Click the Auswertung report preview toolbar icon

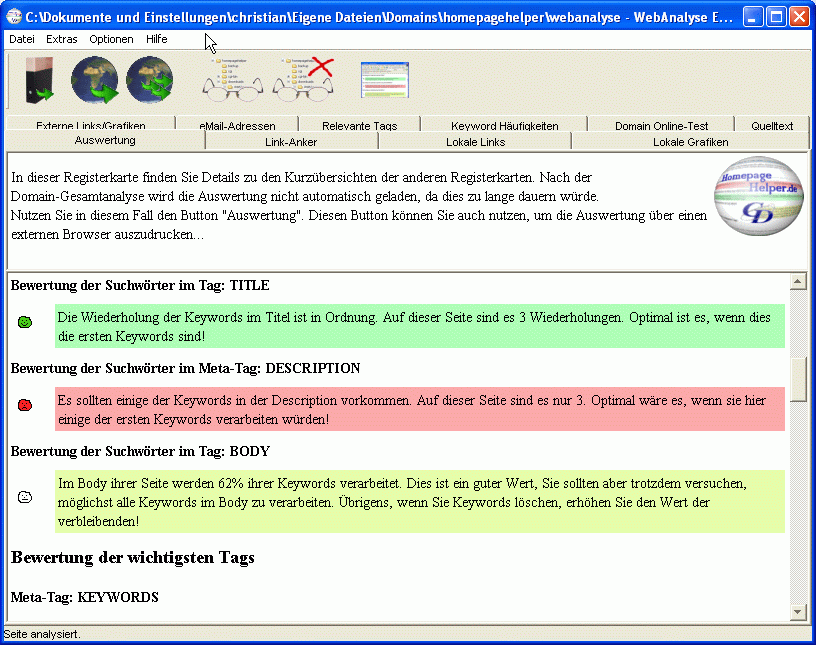[386, 80]
